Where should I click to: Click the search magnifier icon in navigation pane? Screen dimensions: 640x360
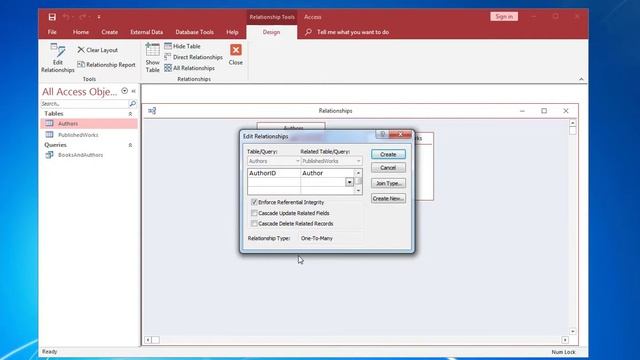(133, 104)
